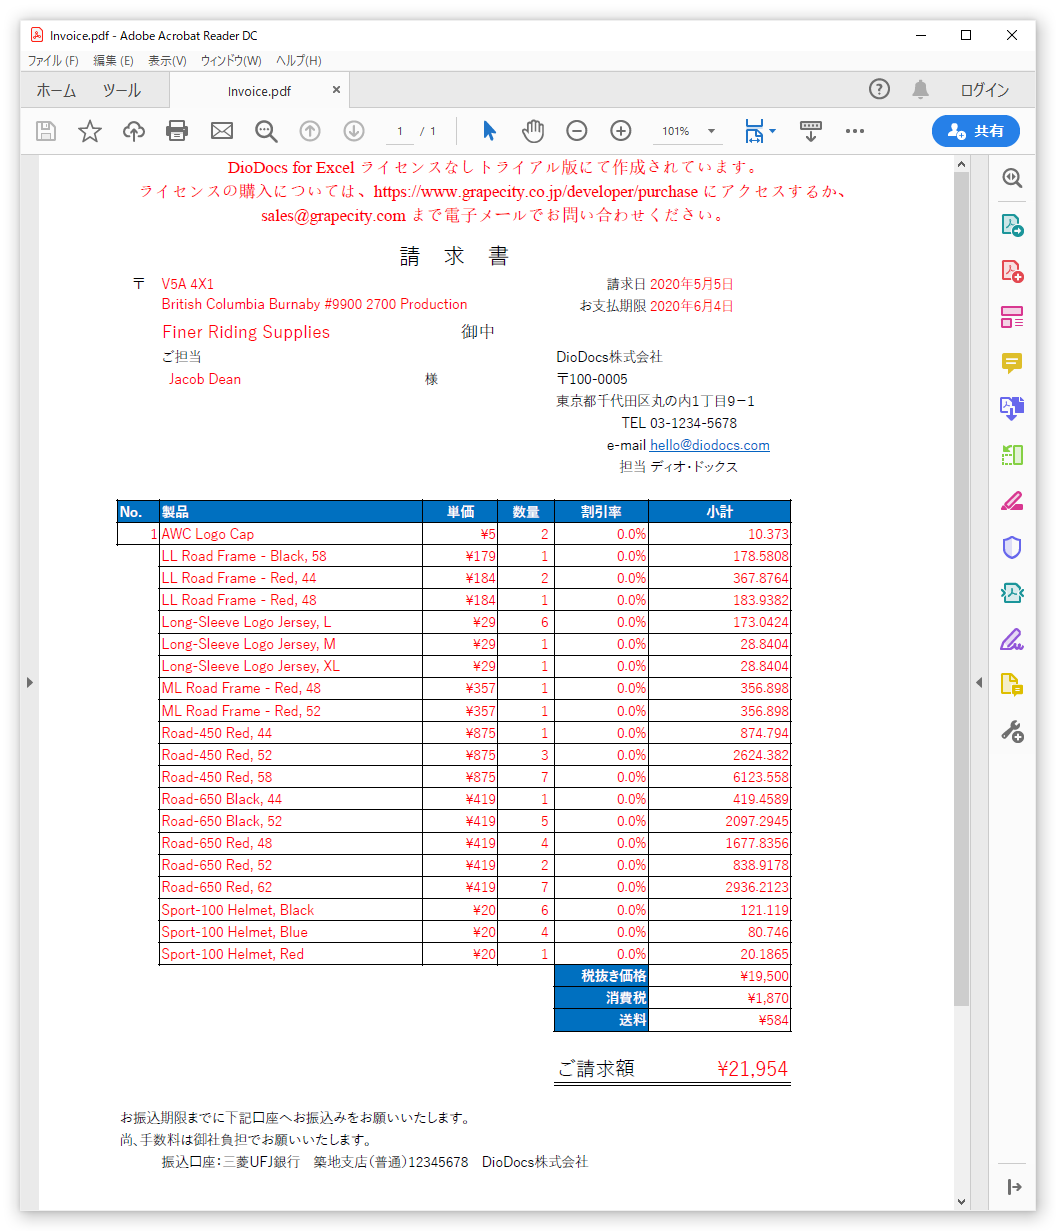
Task: Choose the Selection arrow tool
Action: click(489, 131)
